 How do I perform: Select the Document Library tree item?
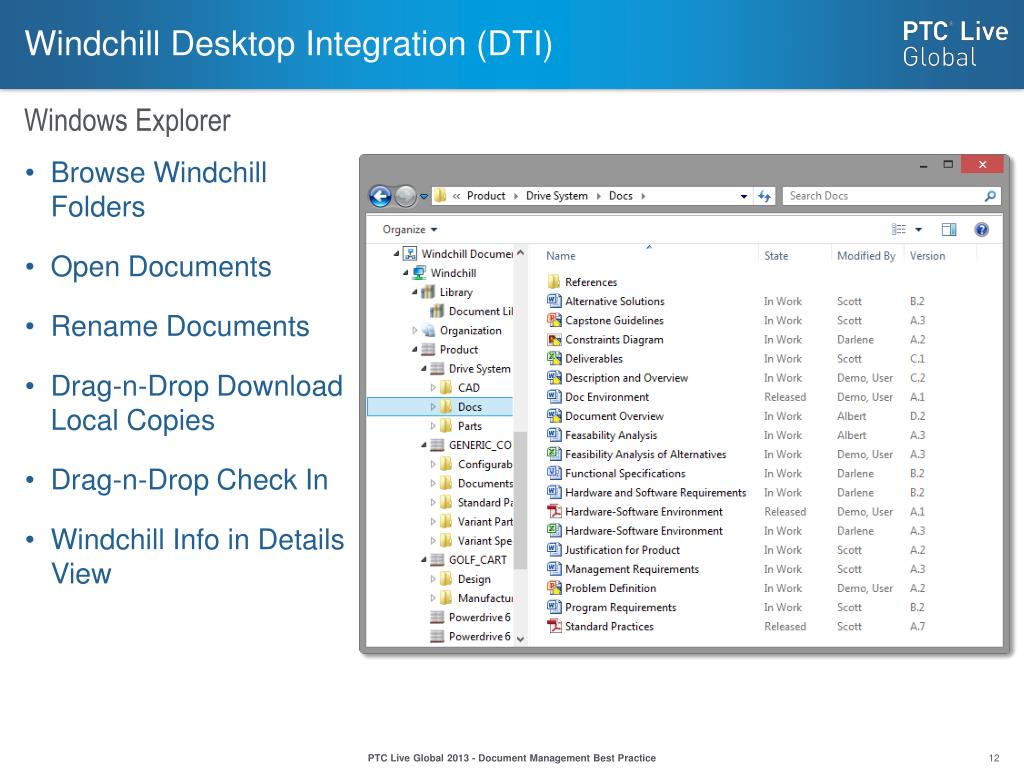481,312
